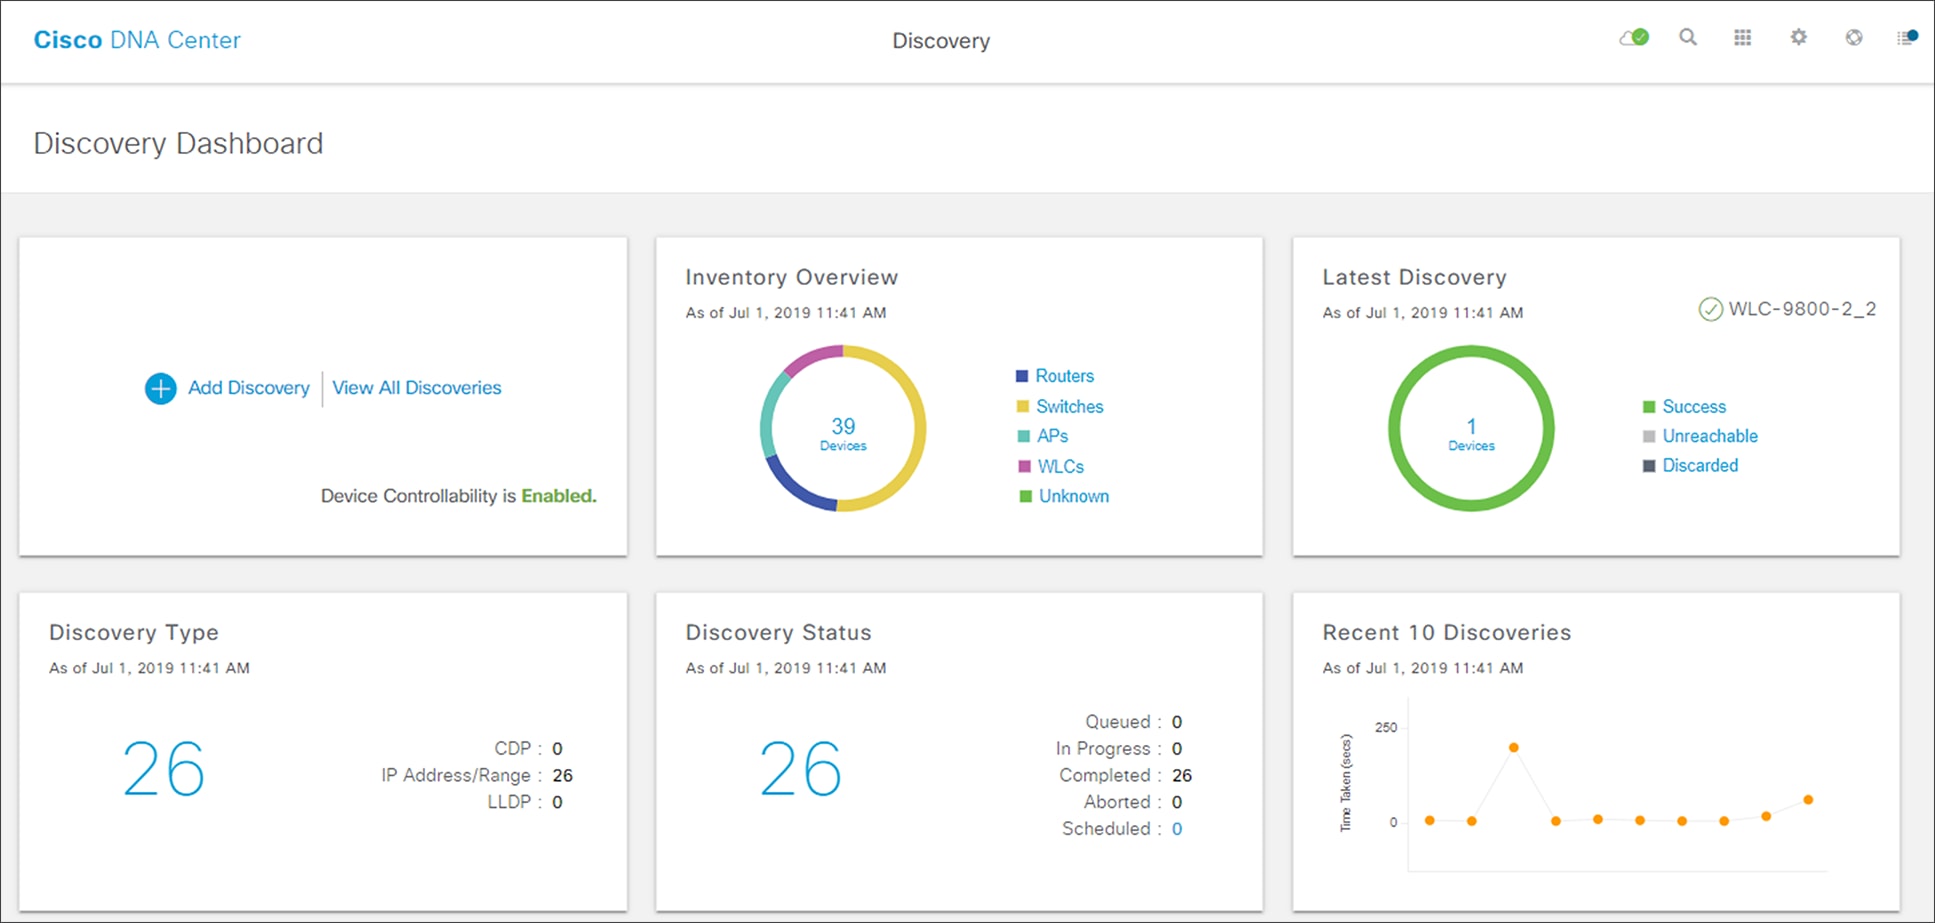The width and height of the screenshot is (1935, 923).
Task: Click the magenta WLCs color square
Action: [x=1024, y=467]
